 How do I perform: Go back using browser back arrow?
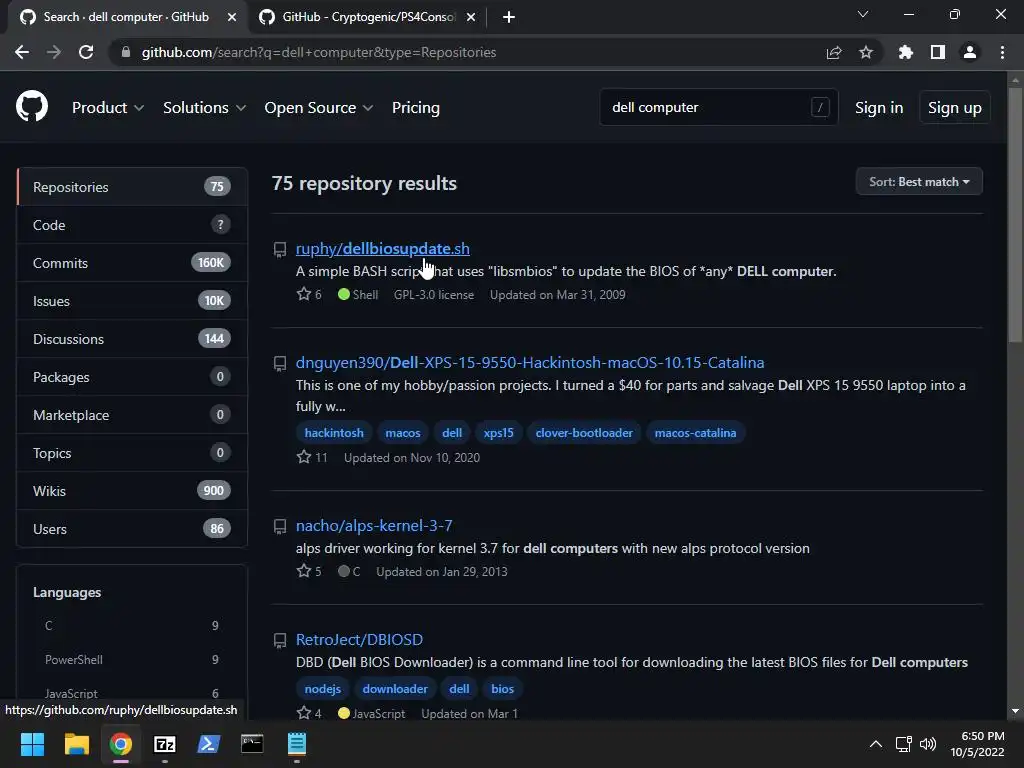(22, 52)
